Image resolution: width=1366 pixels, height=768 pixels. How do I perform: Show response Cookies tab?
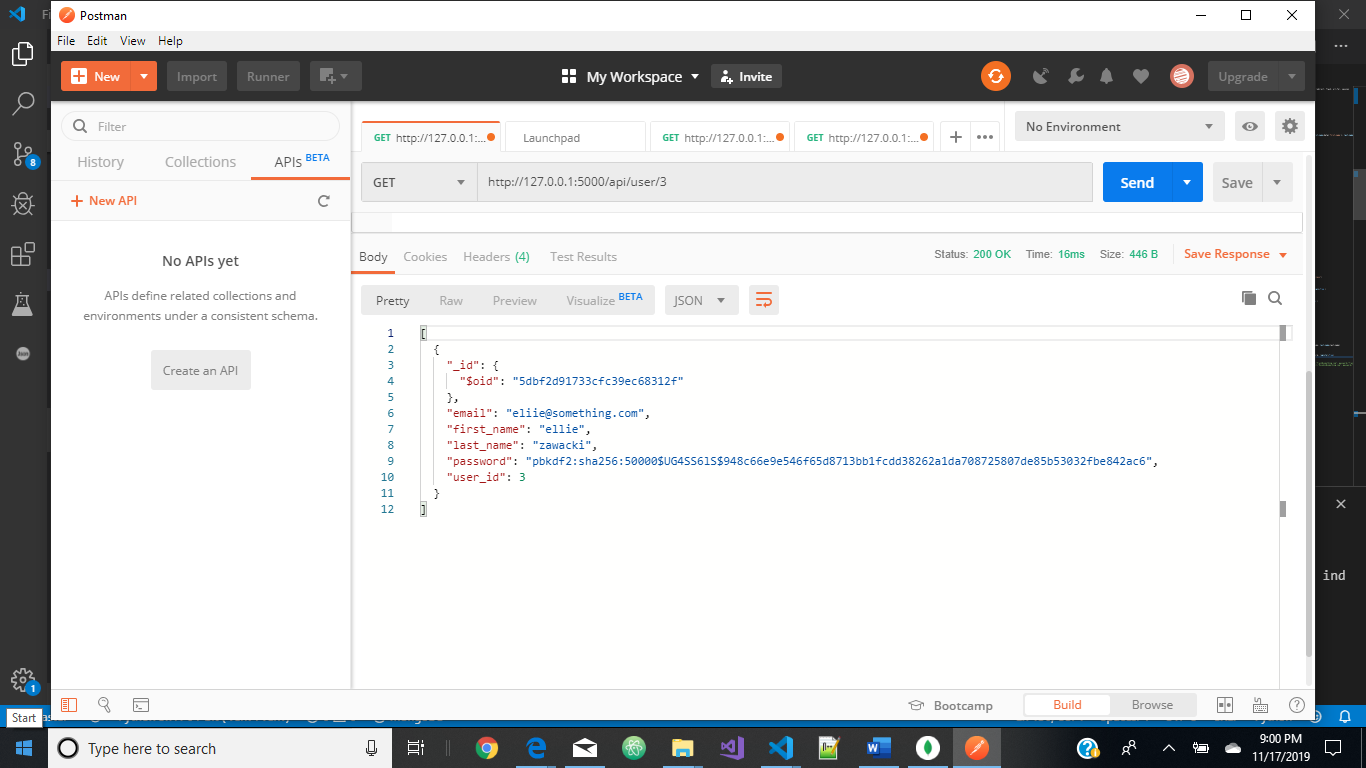tap(425, 257)
